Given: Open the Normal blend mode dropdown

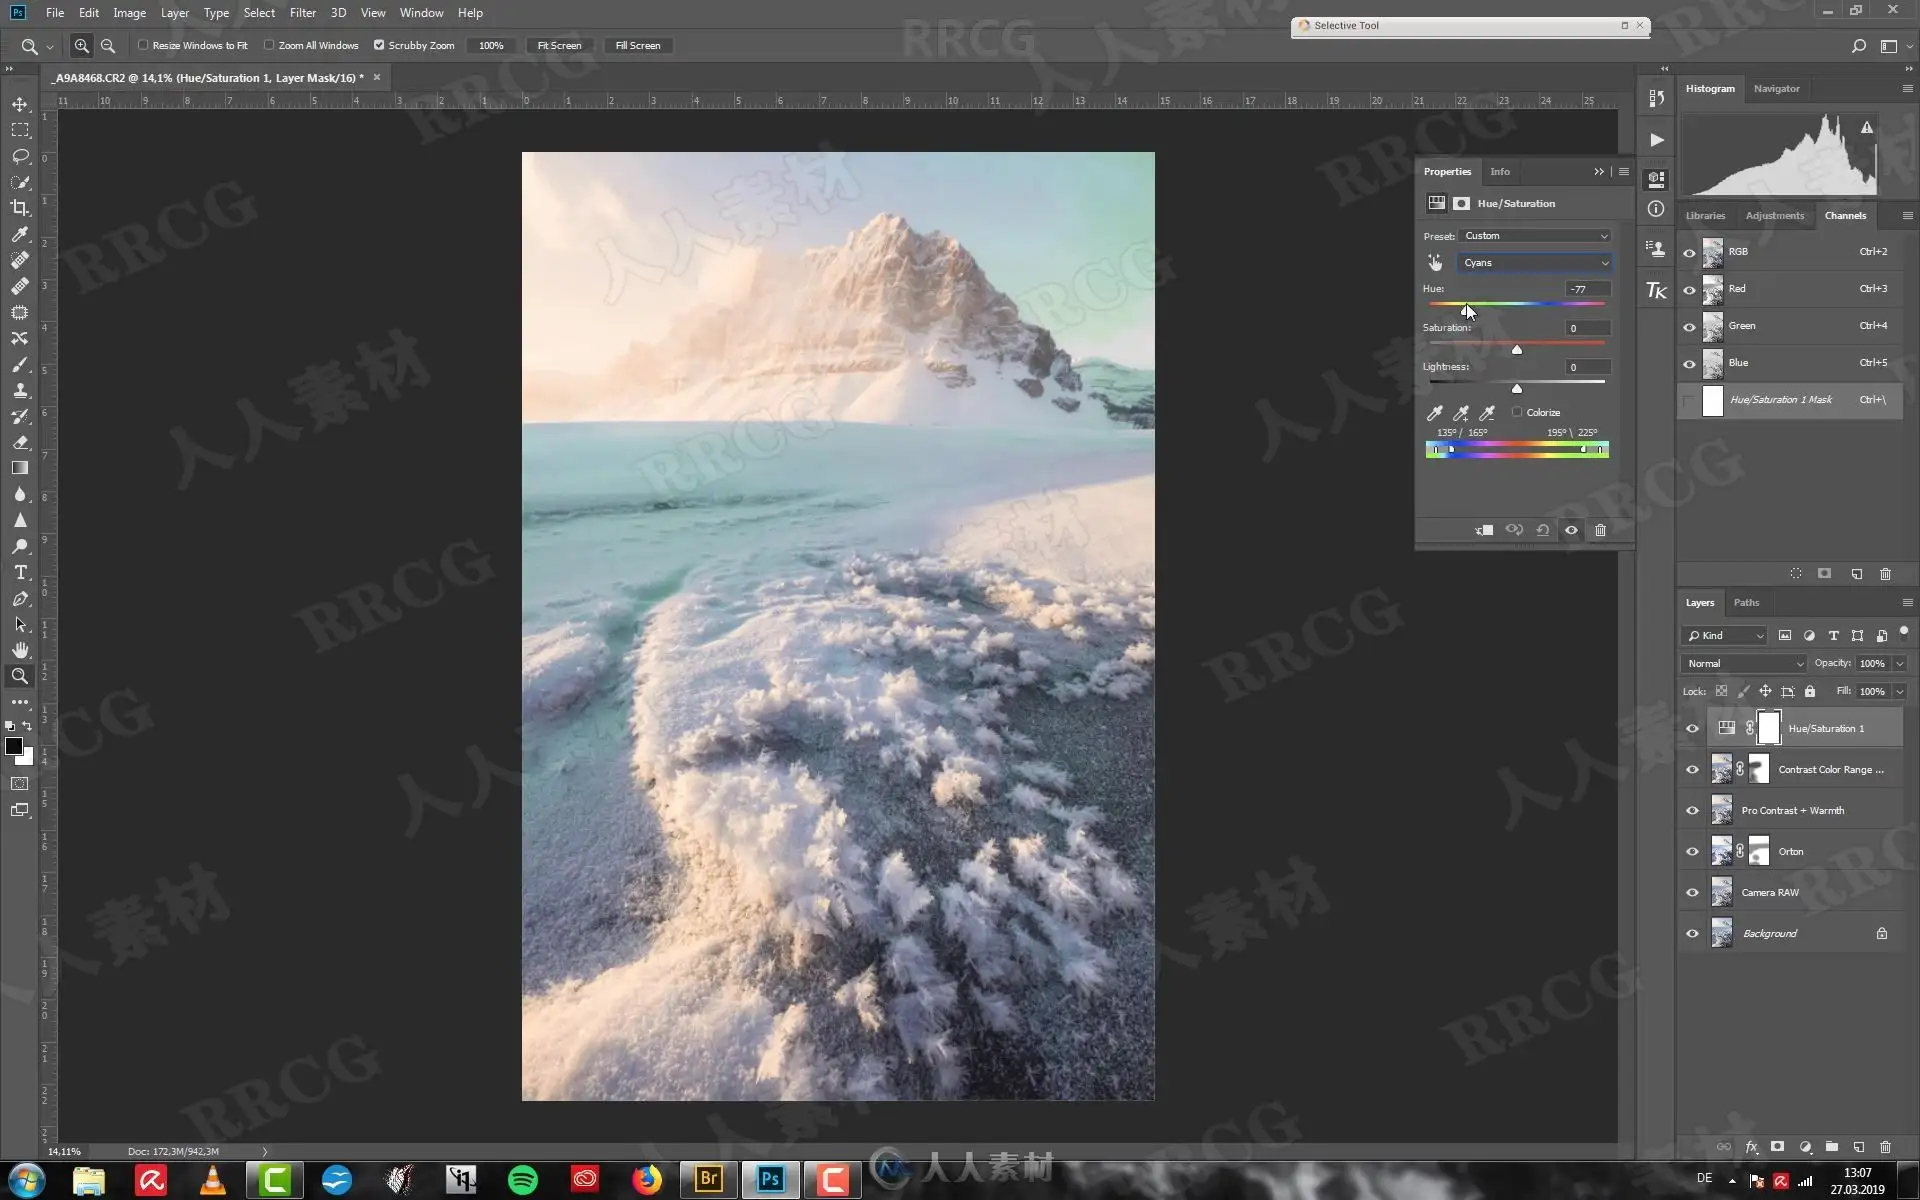Looking at the screenshot, I should tap(1744, 663).
